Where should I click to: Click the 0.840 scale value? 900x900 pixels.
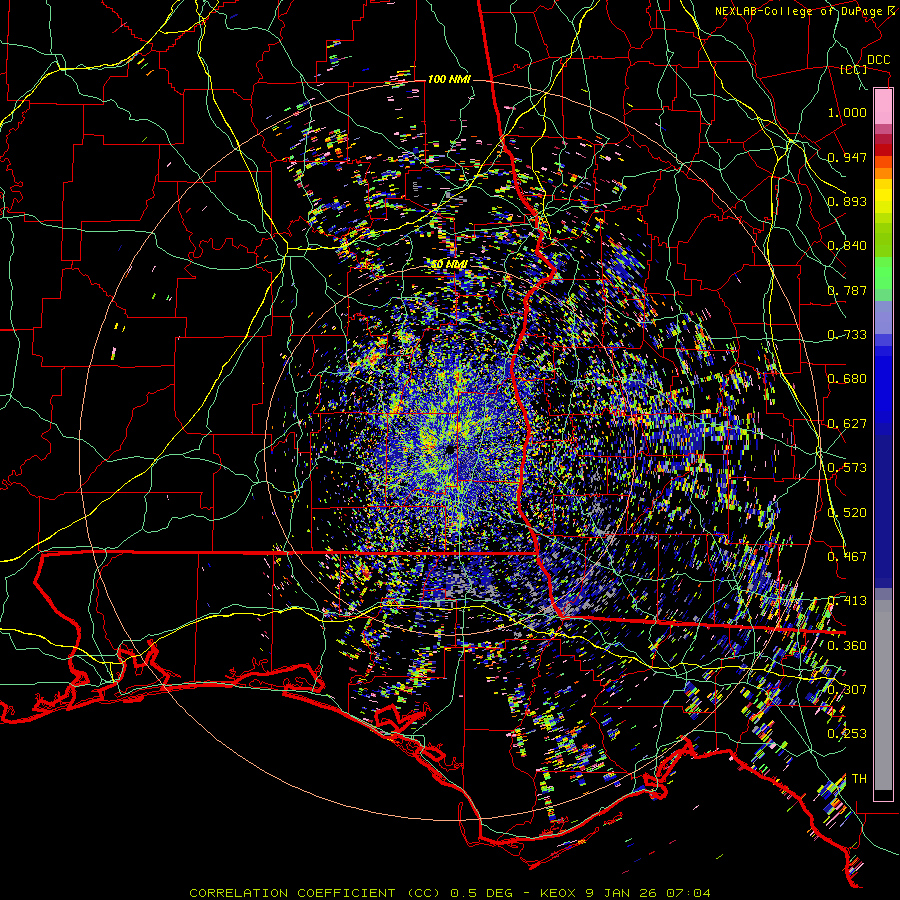click(x=847, y=246)
